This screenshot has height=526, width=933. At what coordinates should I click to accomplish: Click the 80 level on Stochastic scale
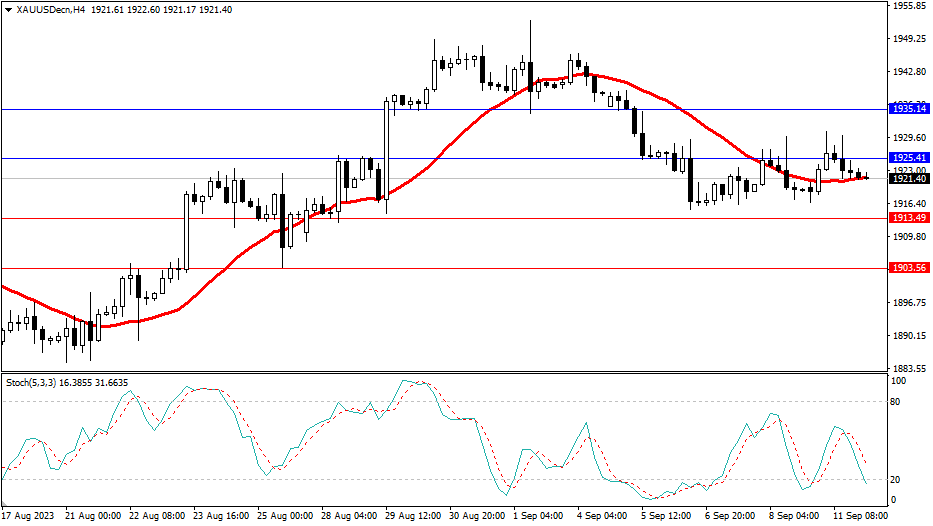tap(897, 402)
